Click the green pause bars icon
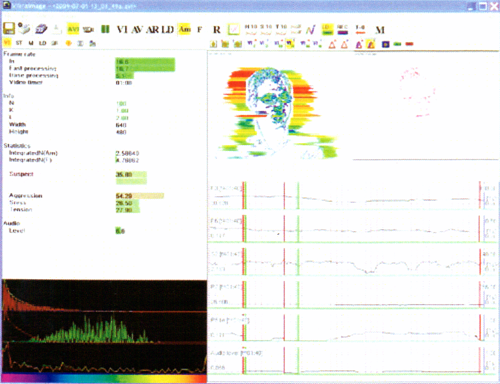The image size is (500, 384). [105, 29]
